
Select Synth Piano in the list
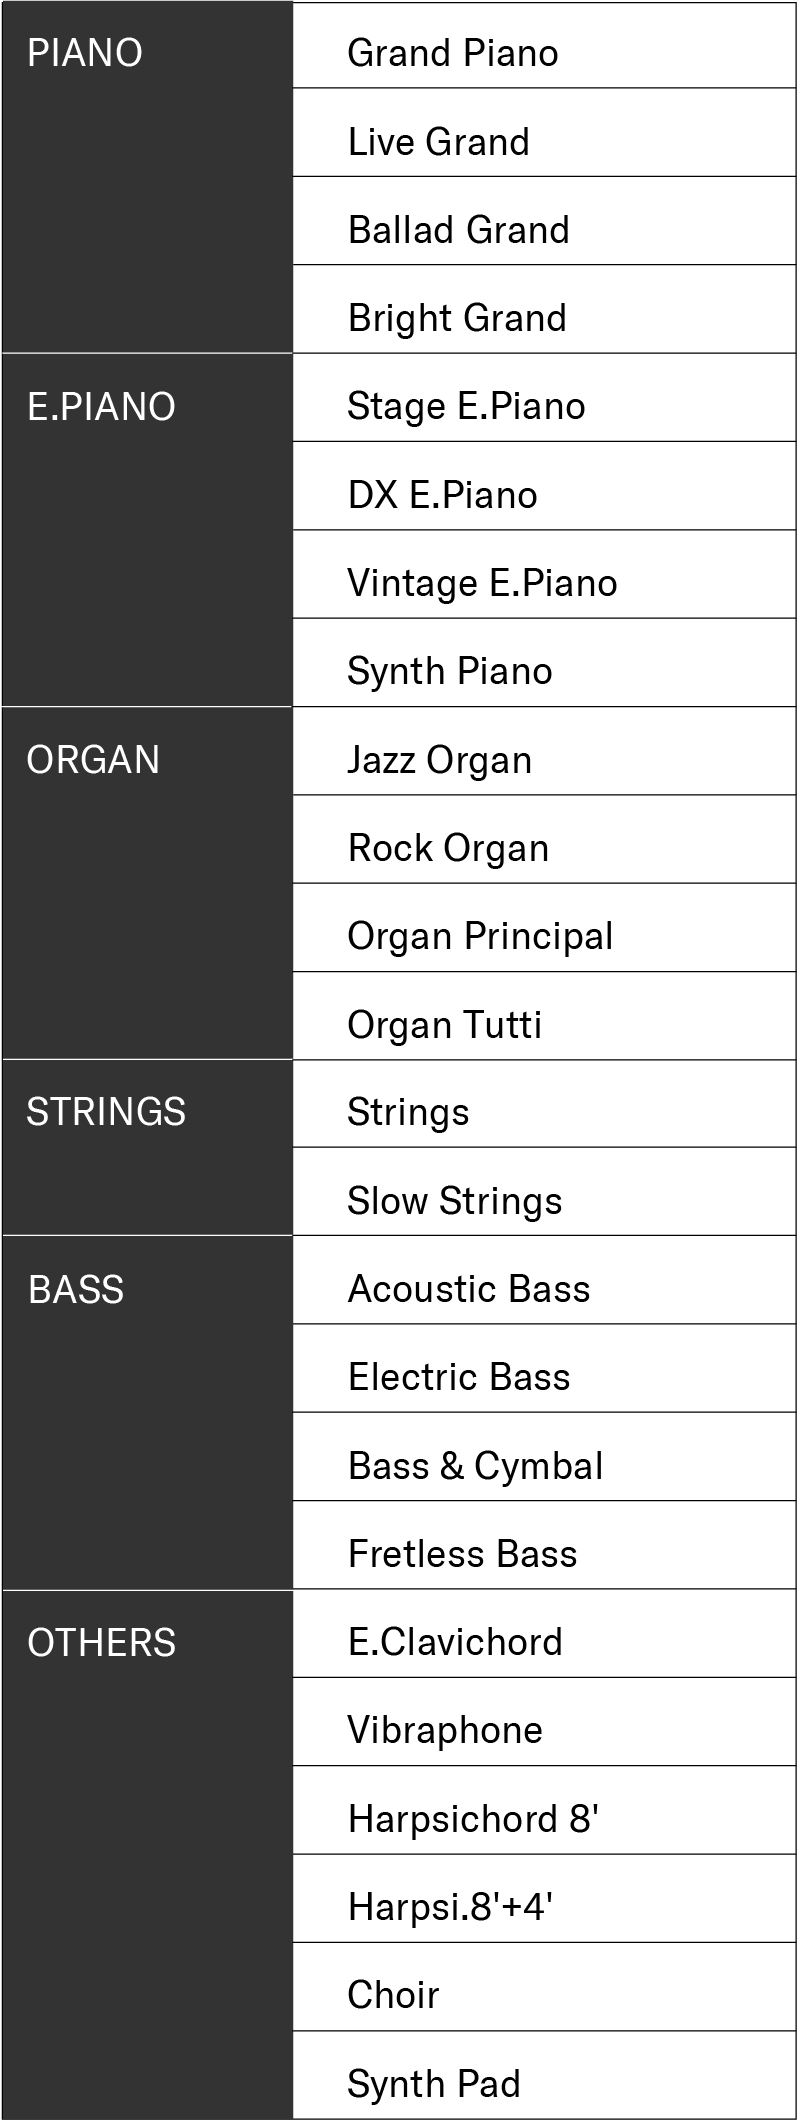tap(449, 671)
